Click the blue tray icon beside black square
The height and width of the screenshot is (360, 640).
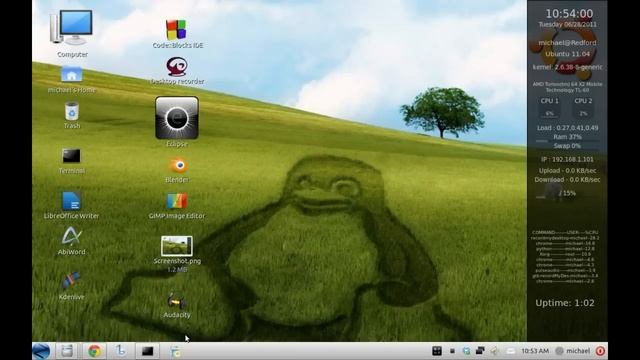click(x=466, y=351)
